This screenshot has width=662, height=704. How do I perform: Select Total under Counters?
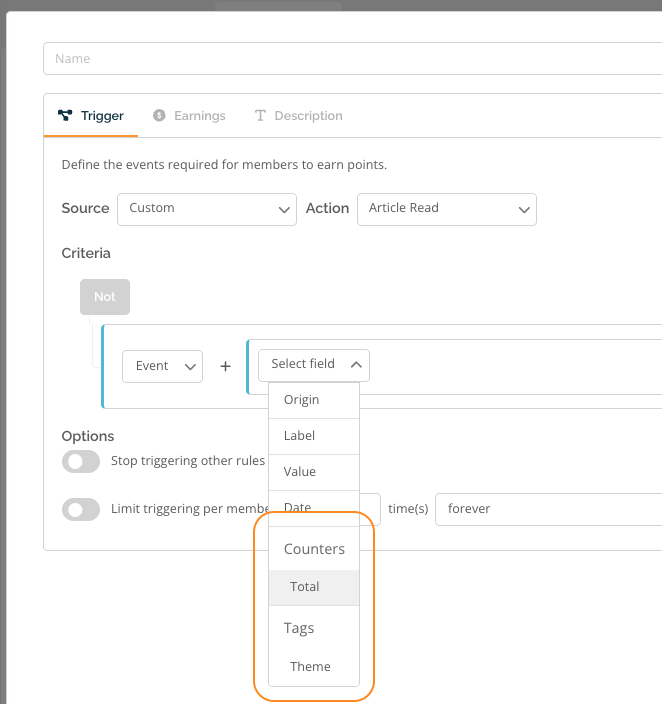[314, 587]
